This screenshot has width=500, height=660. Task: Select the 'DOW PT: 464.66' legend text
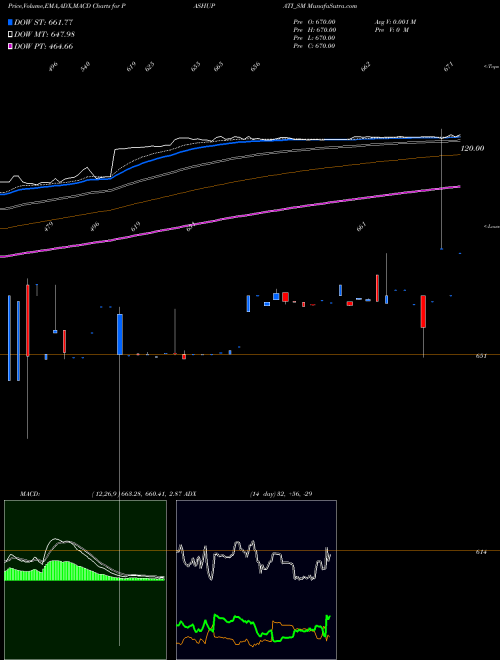44,47
